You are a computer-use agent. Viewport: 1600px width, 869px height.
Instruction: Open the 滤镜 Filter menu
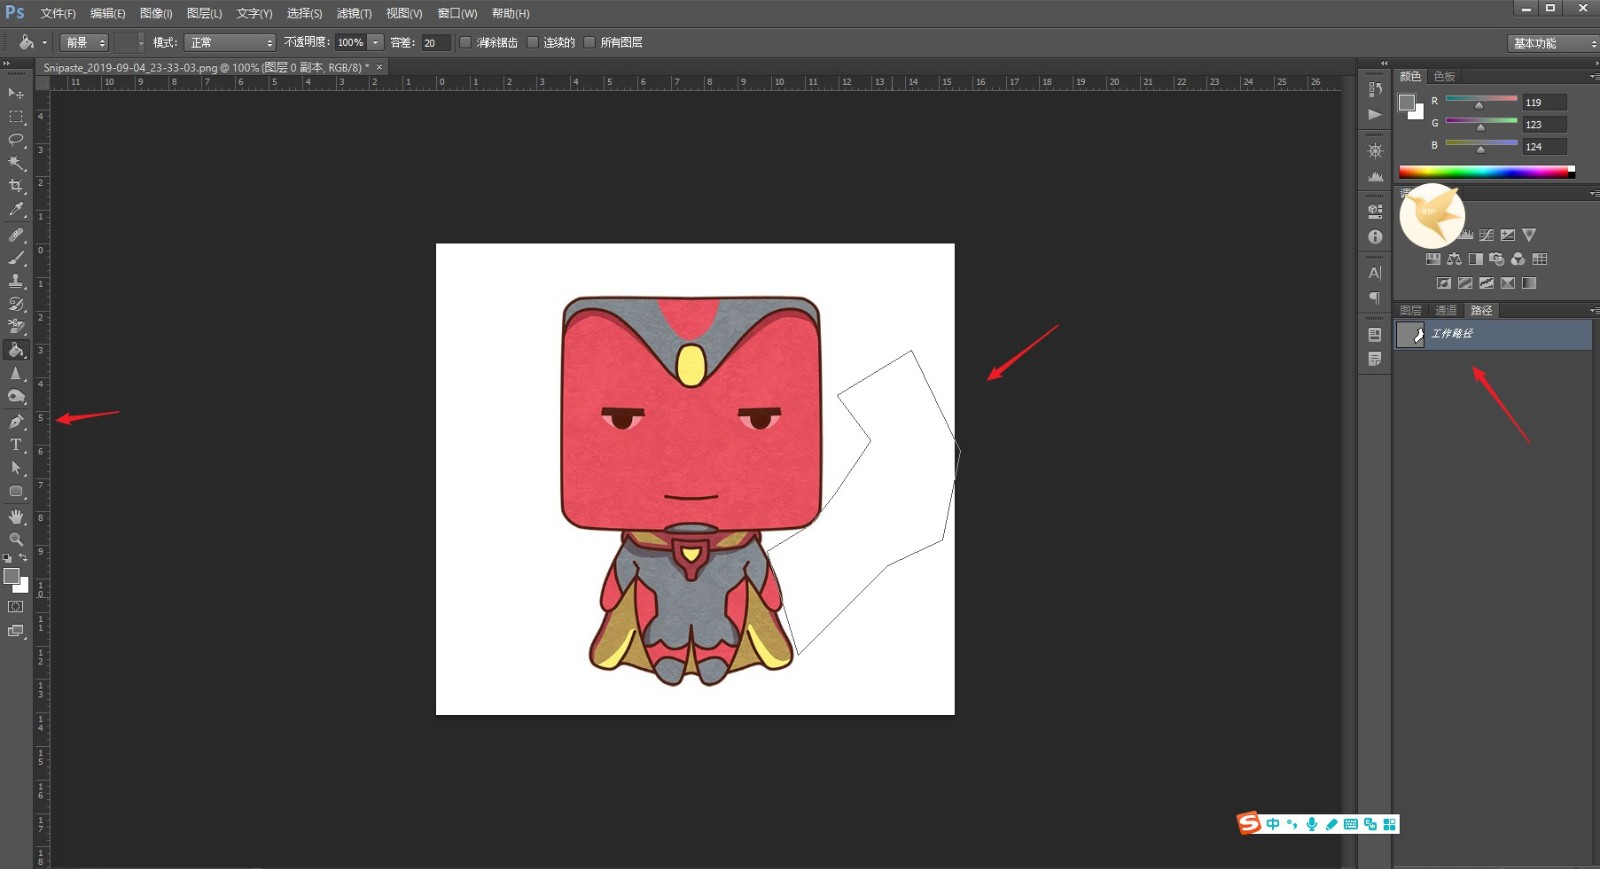354,13
